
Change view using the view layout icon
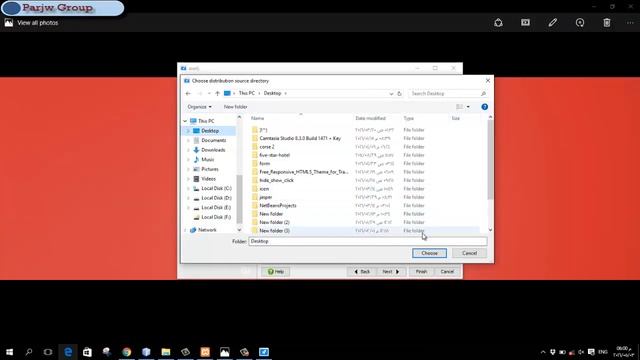click(x=460, y=107)
